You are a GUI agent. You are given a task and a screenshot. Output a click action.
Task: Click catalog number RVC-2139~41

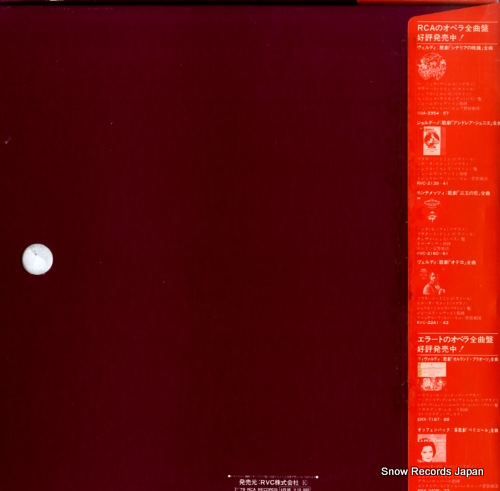[432, 183]
